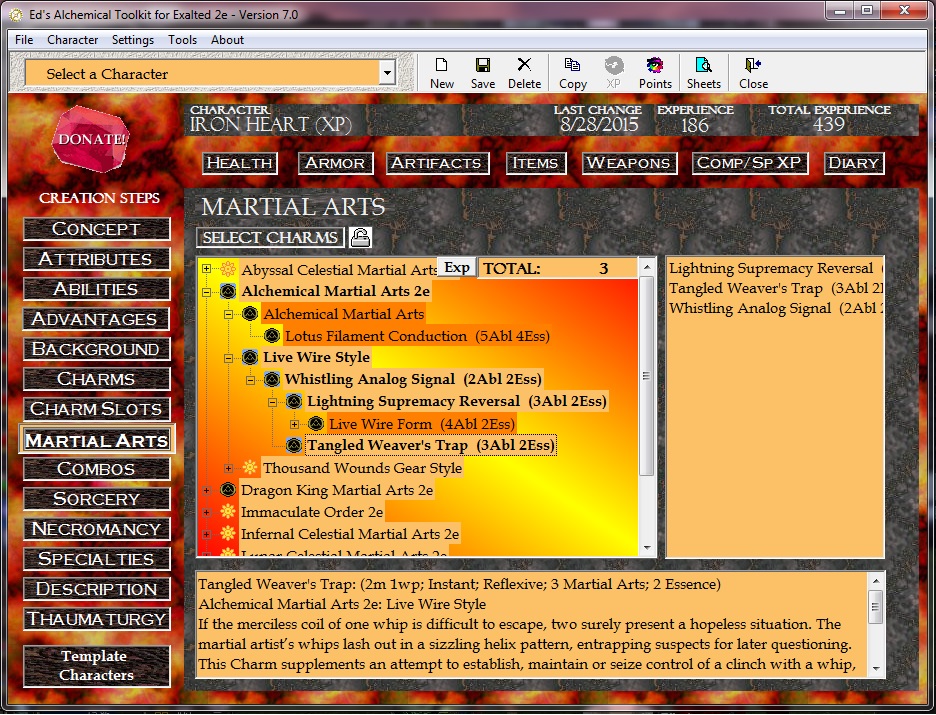
Task: Open the Artifacts section
Action: (437, 163)
